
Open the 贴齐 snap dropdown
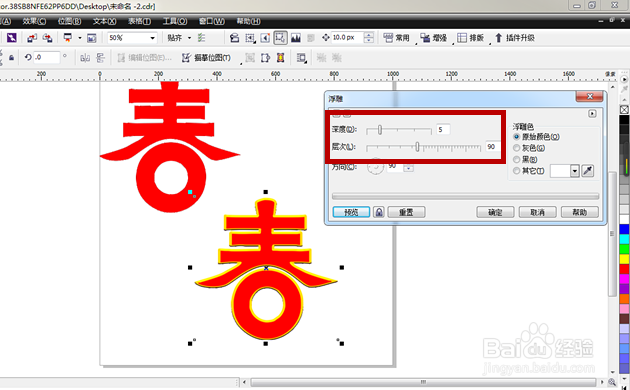pyautogui.click(x=189, y=38)
